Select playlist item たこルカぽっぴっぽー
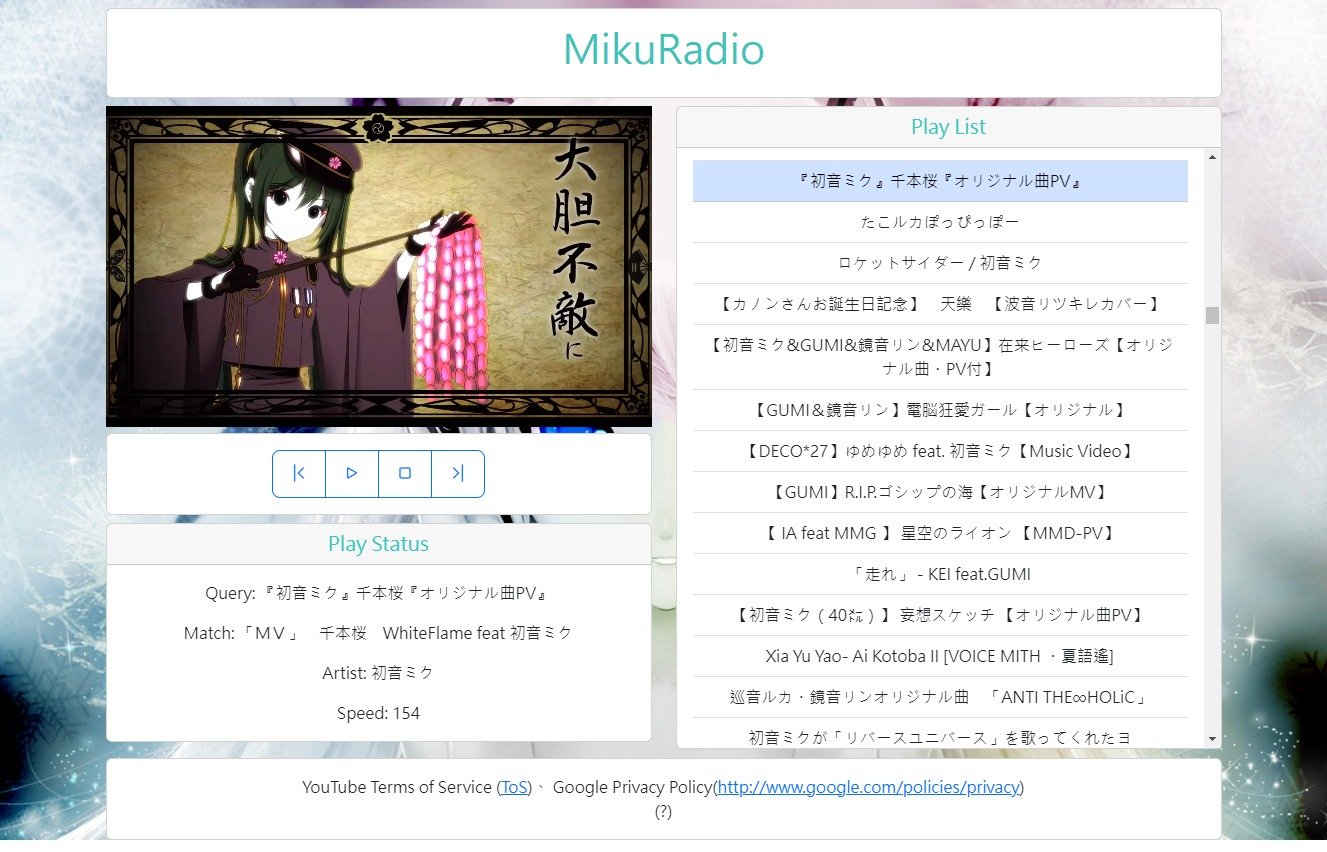Viewport: 1327px width, 852px height. click(x=940, y=222)
